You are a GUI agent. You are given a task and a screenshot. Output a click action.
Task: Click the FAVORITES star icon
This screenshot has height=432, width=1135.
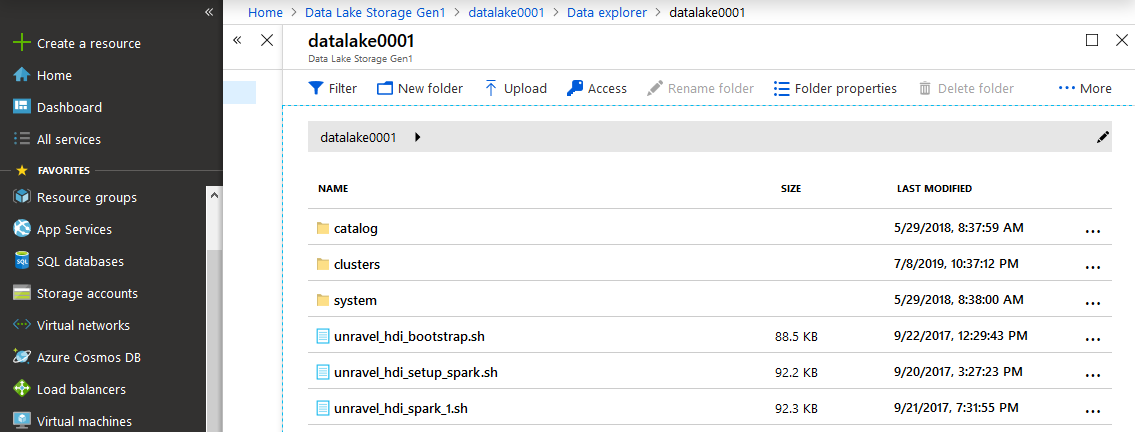(22, 171)
